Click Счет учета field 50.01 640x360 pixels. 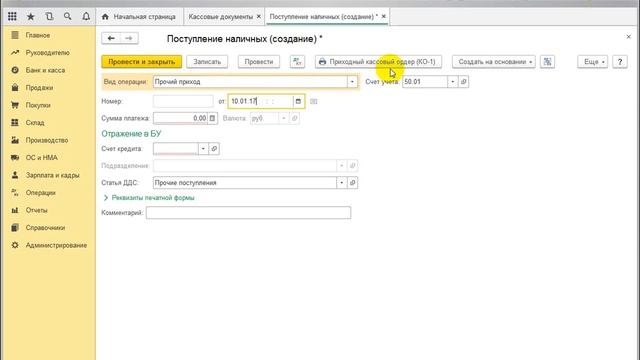(x=425, y=82)
